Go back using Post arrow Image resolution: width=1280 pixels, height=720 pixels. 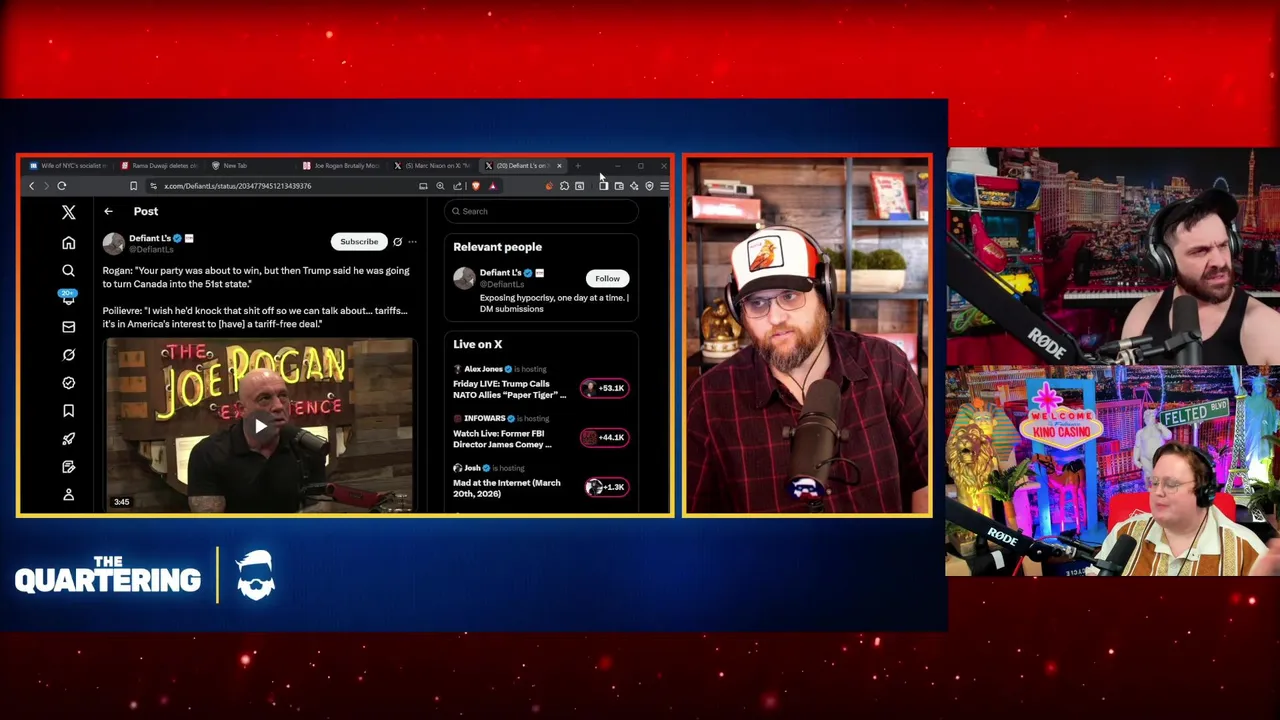(108, 211)
